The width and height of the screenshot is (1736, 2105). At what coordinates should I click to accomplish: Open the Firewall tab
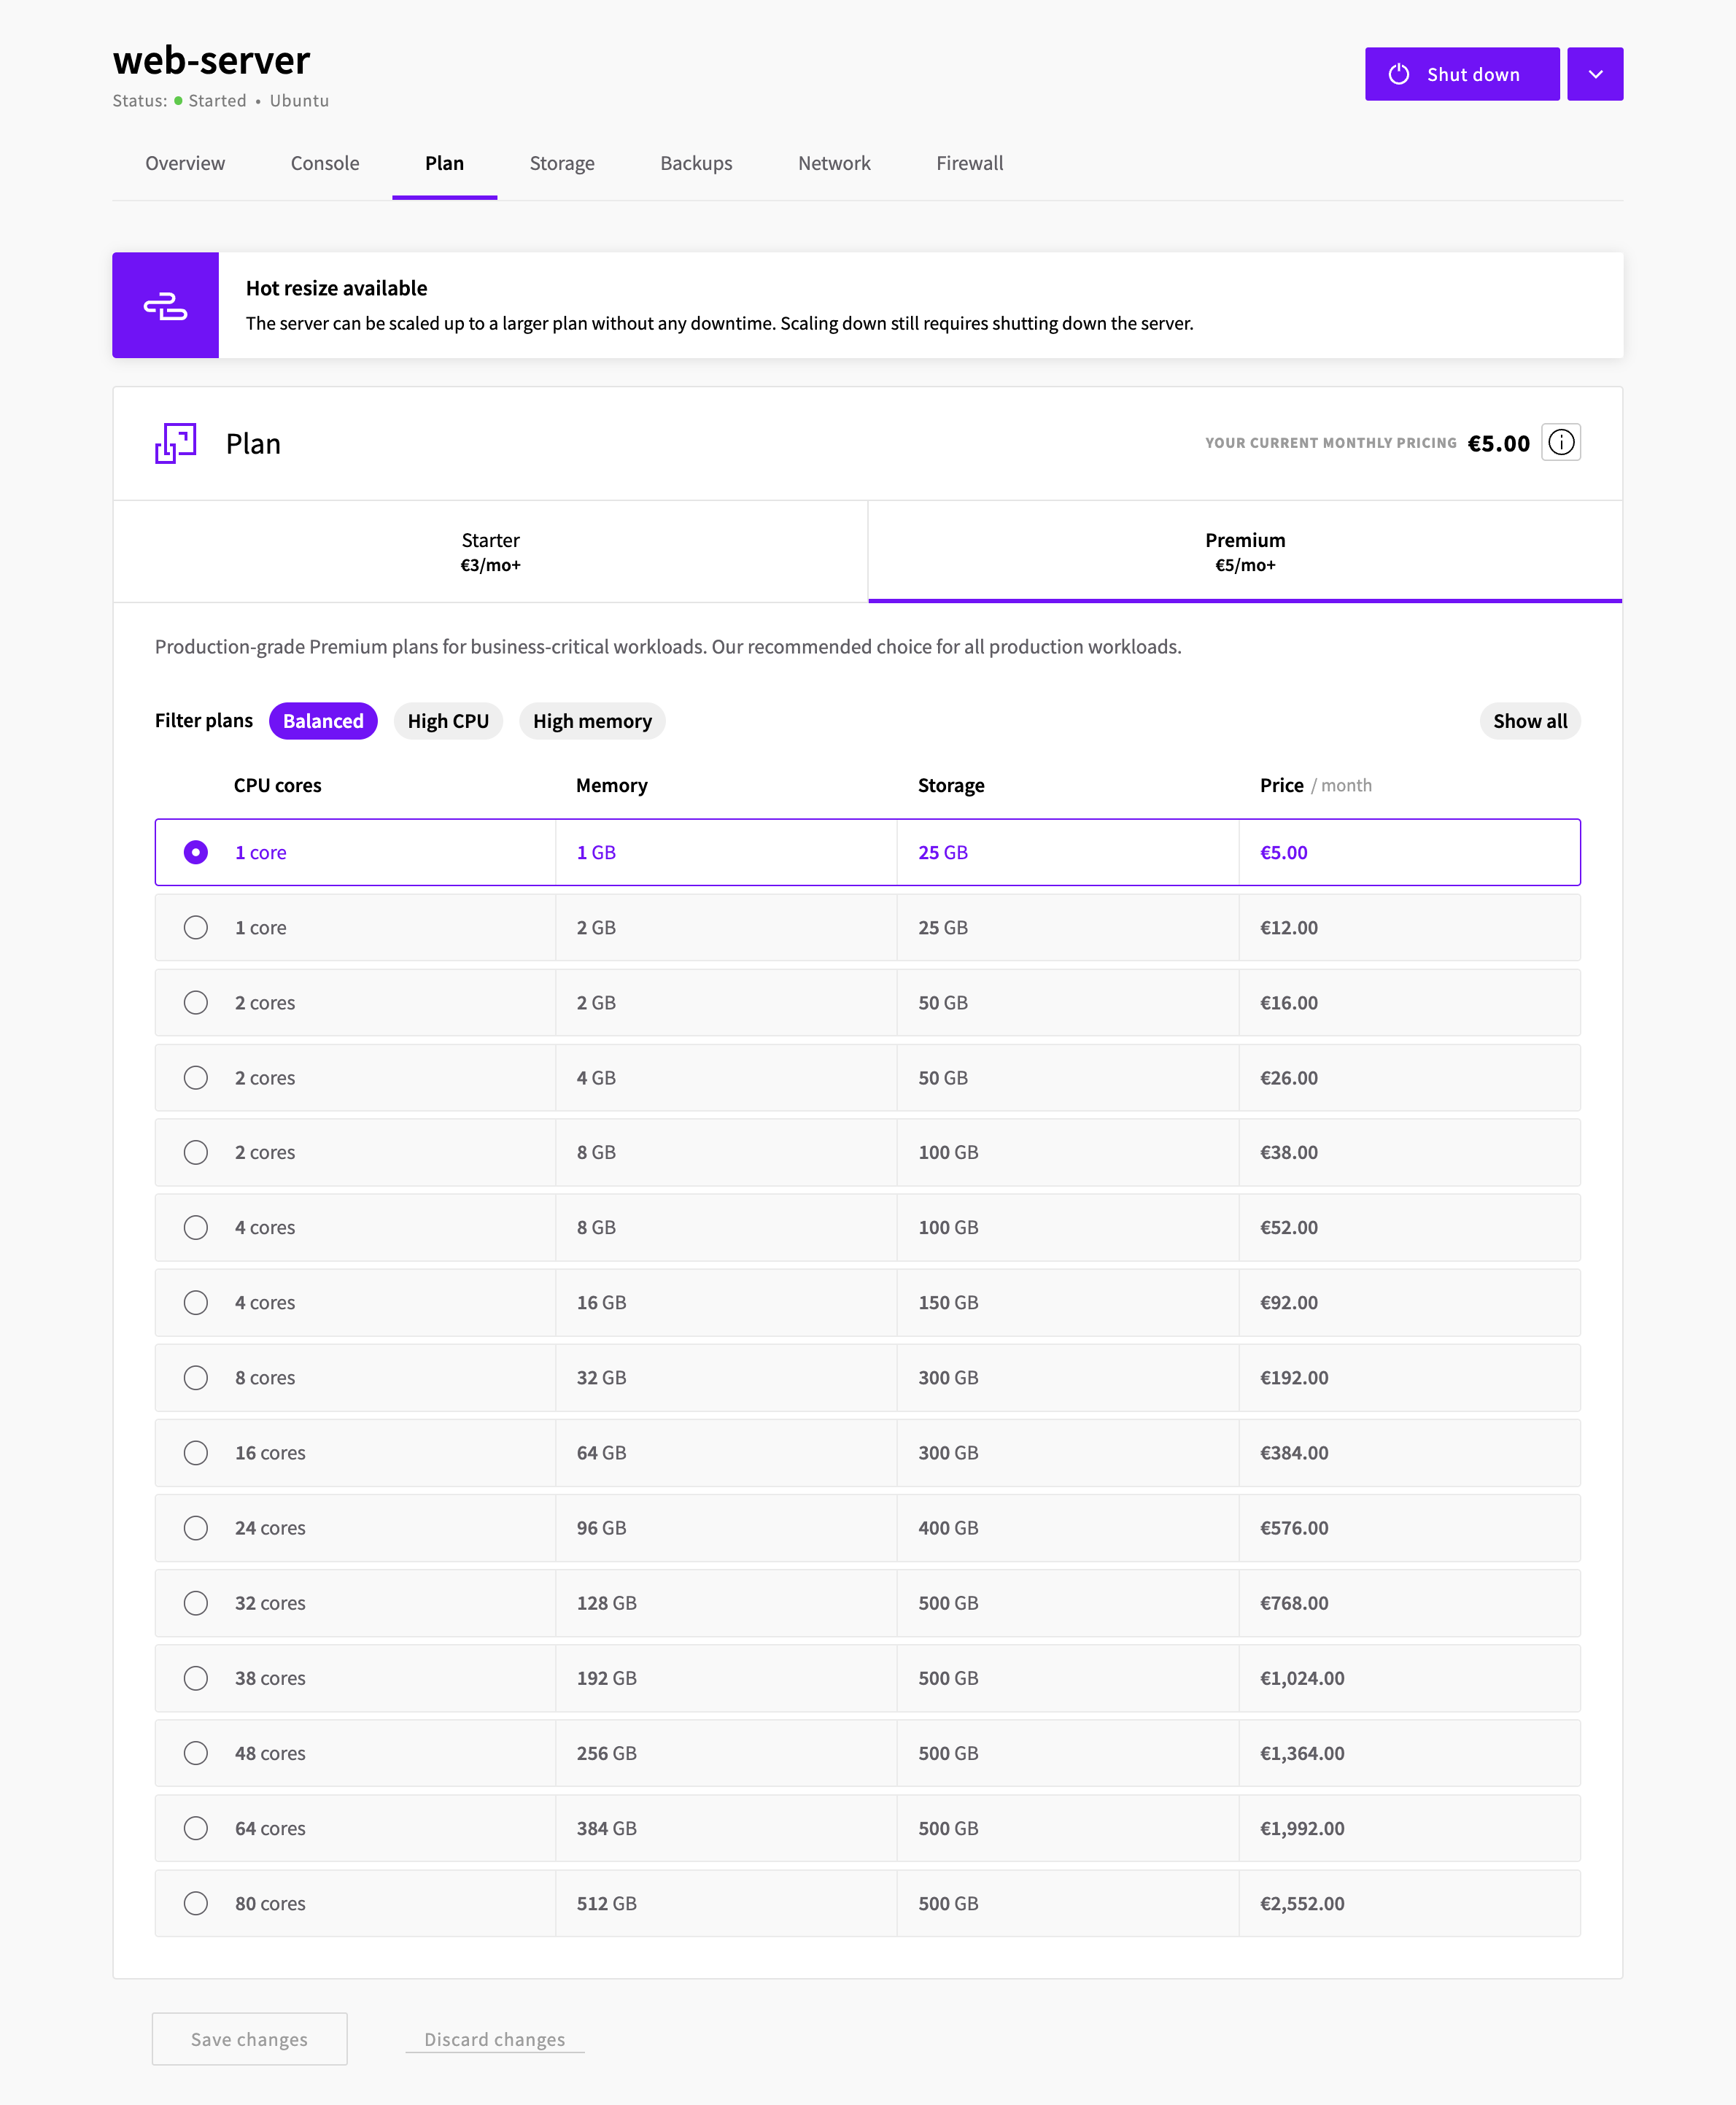[969, 163]
